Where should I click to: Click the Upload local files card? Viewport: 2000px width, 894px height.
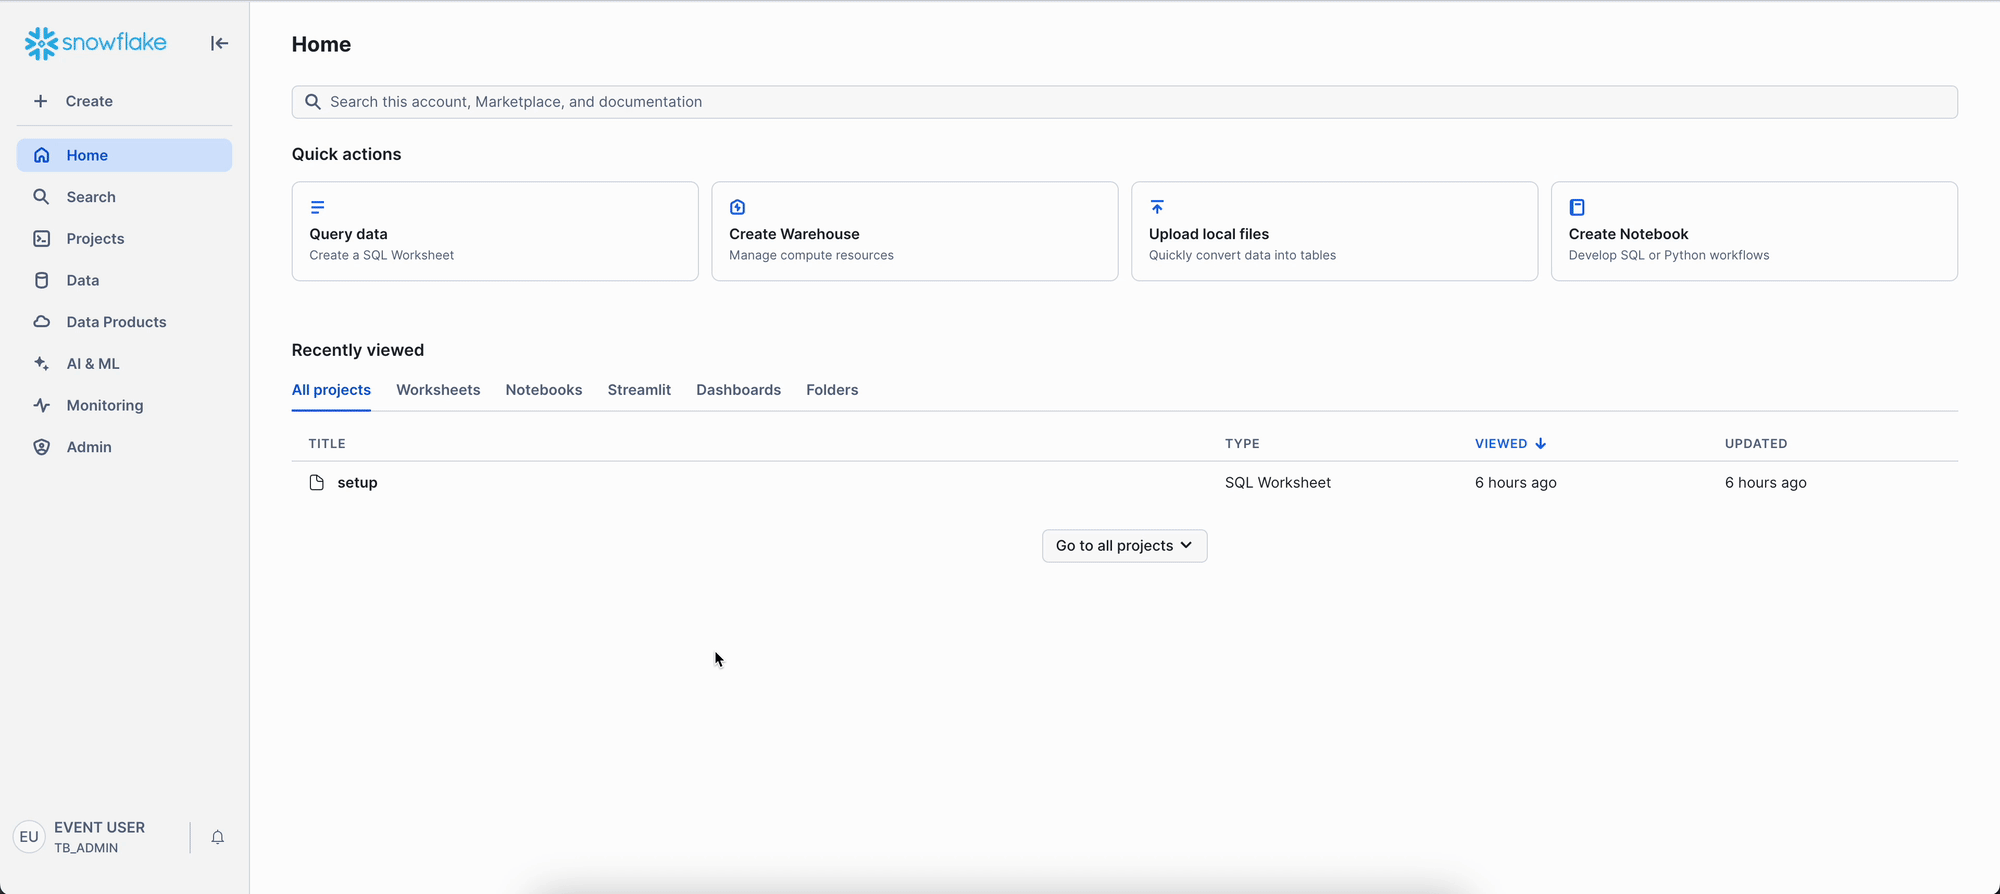(1334, 231)
